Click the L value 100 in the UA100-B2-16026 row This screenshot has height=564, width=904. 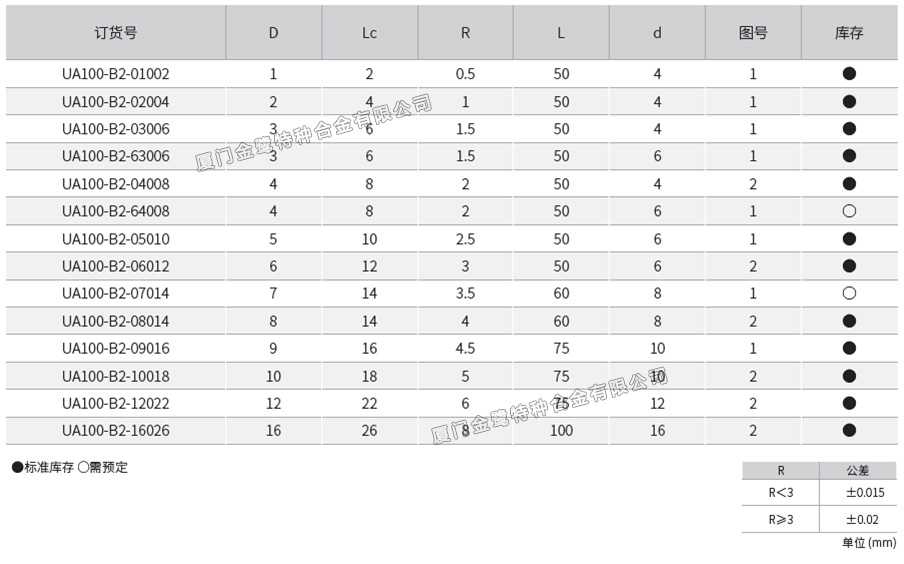[561, 431]
